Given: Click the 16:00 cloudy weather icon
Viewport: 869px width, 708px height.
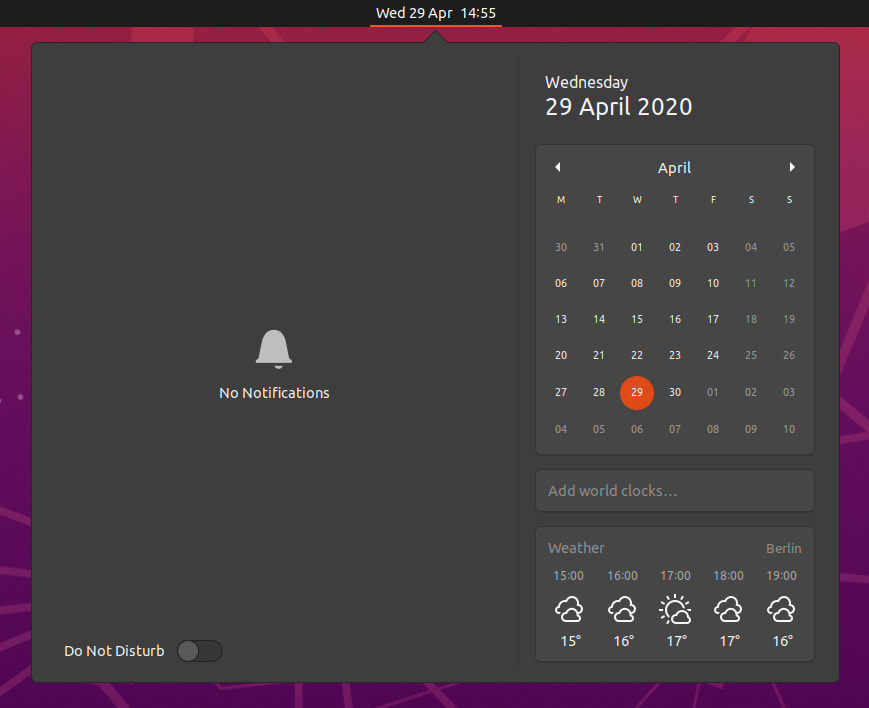Looking at the screenshot, I should click(622, 609).
